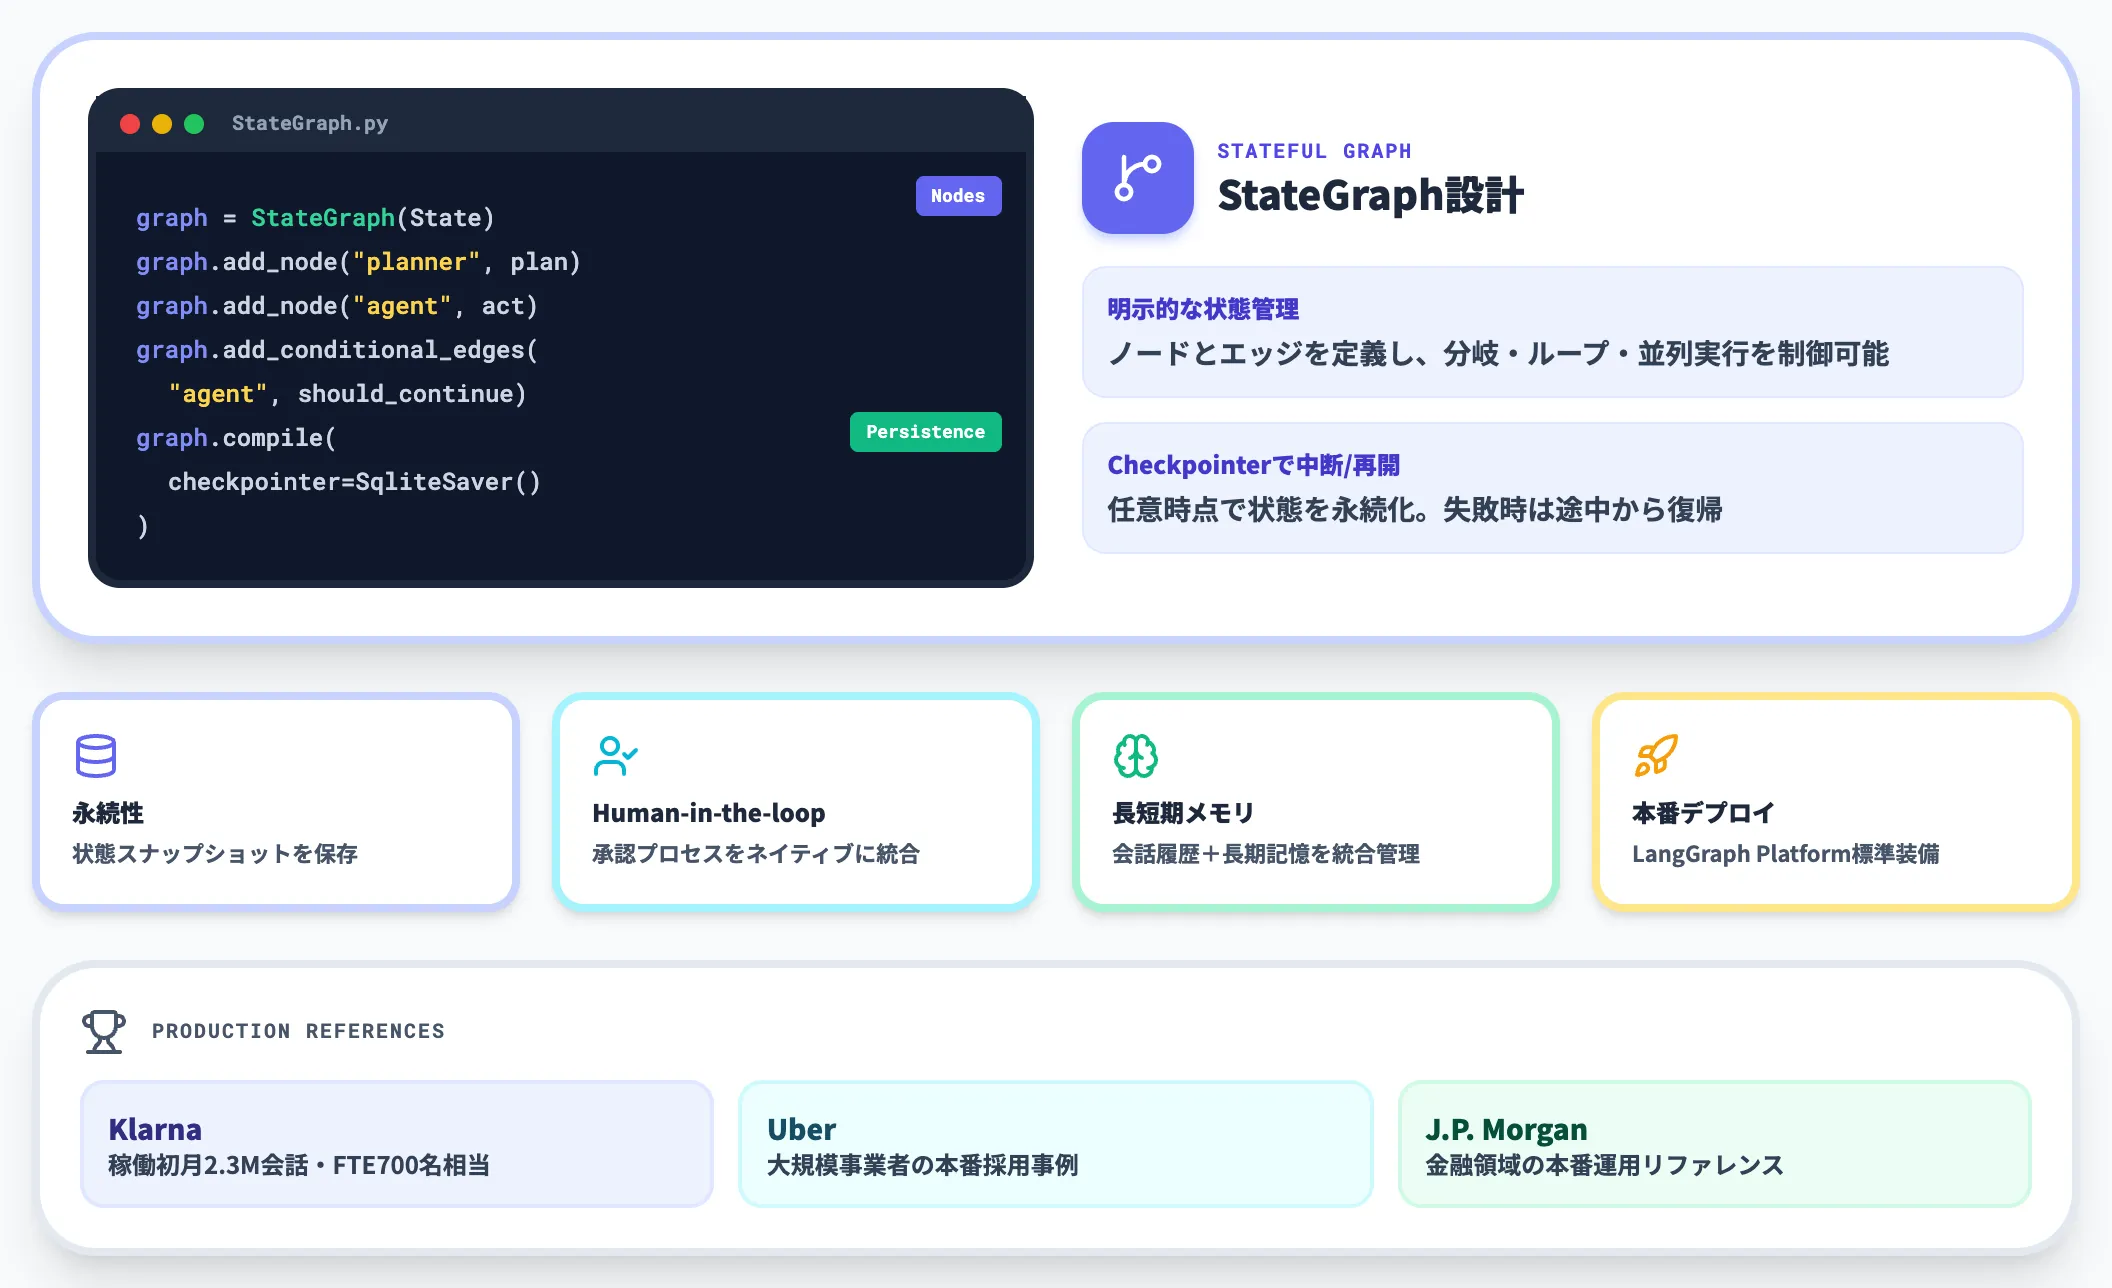This screenshot has height=1288, width=2112.
Task: Click the brain icon above 長短期メモリ
Action: (x=1136, y=756)
